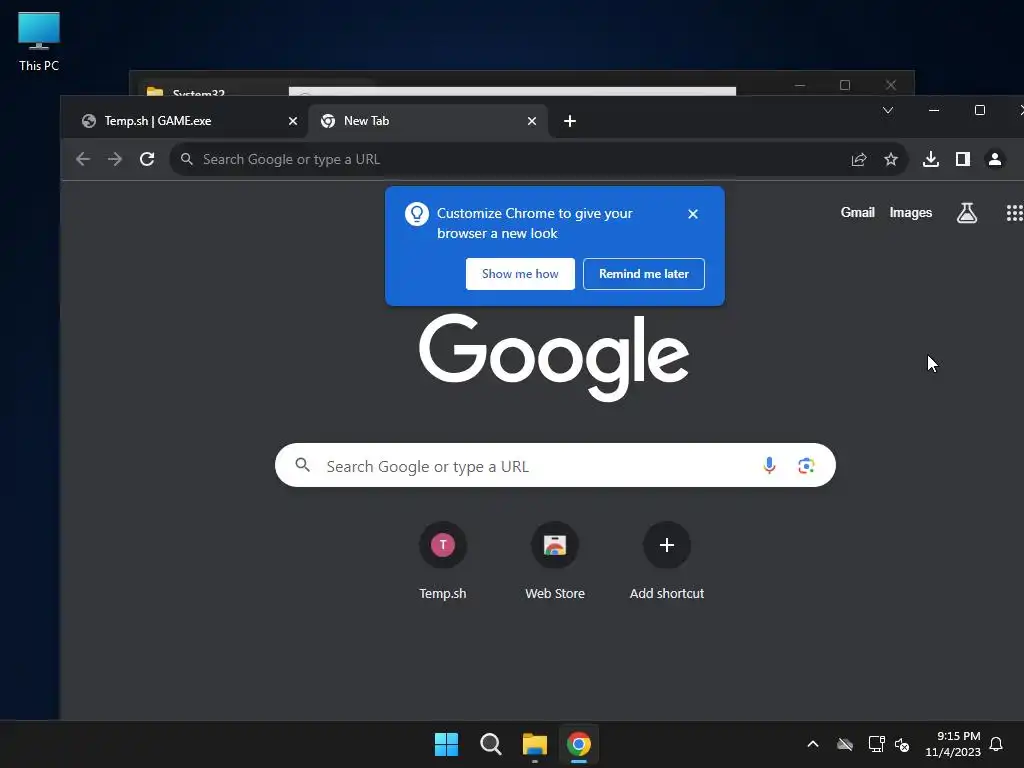
Task: Click Remind me later button
Action: click(x=643, y=274)
